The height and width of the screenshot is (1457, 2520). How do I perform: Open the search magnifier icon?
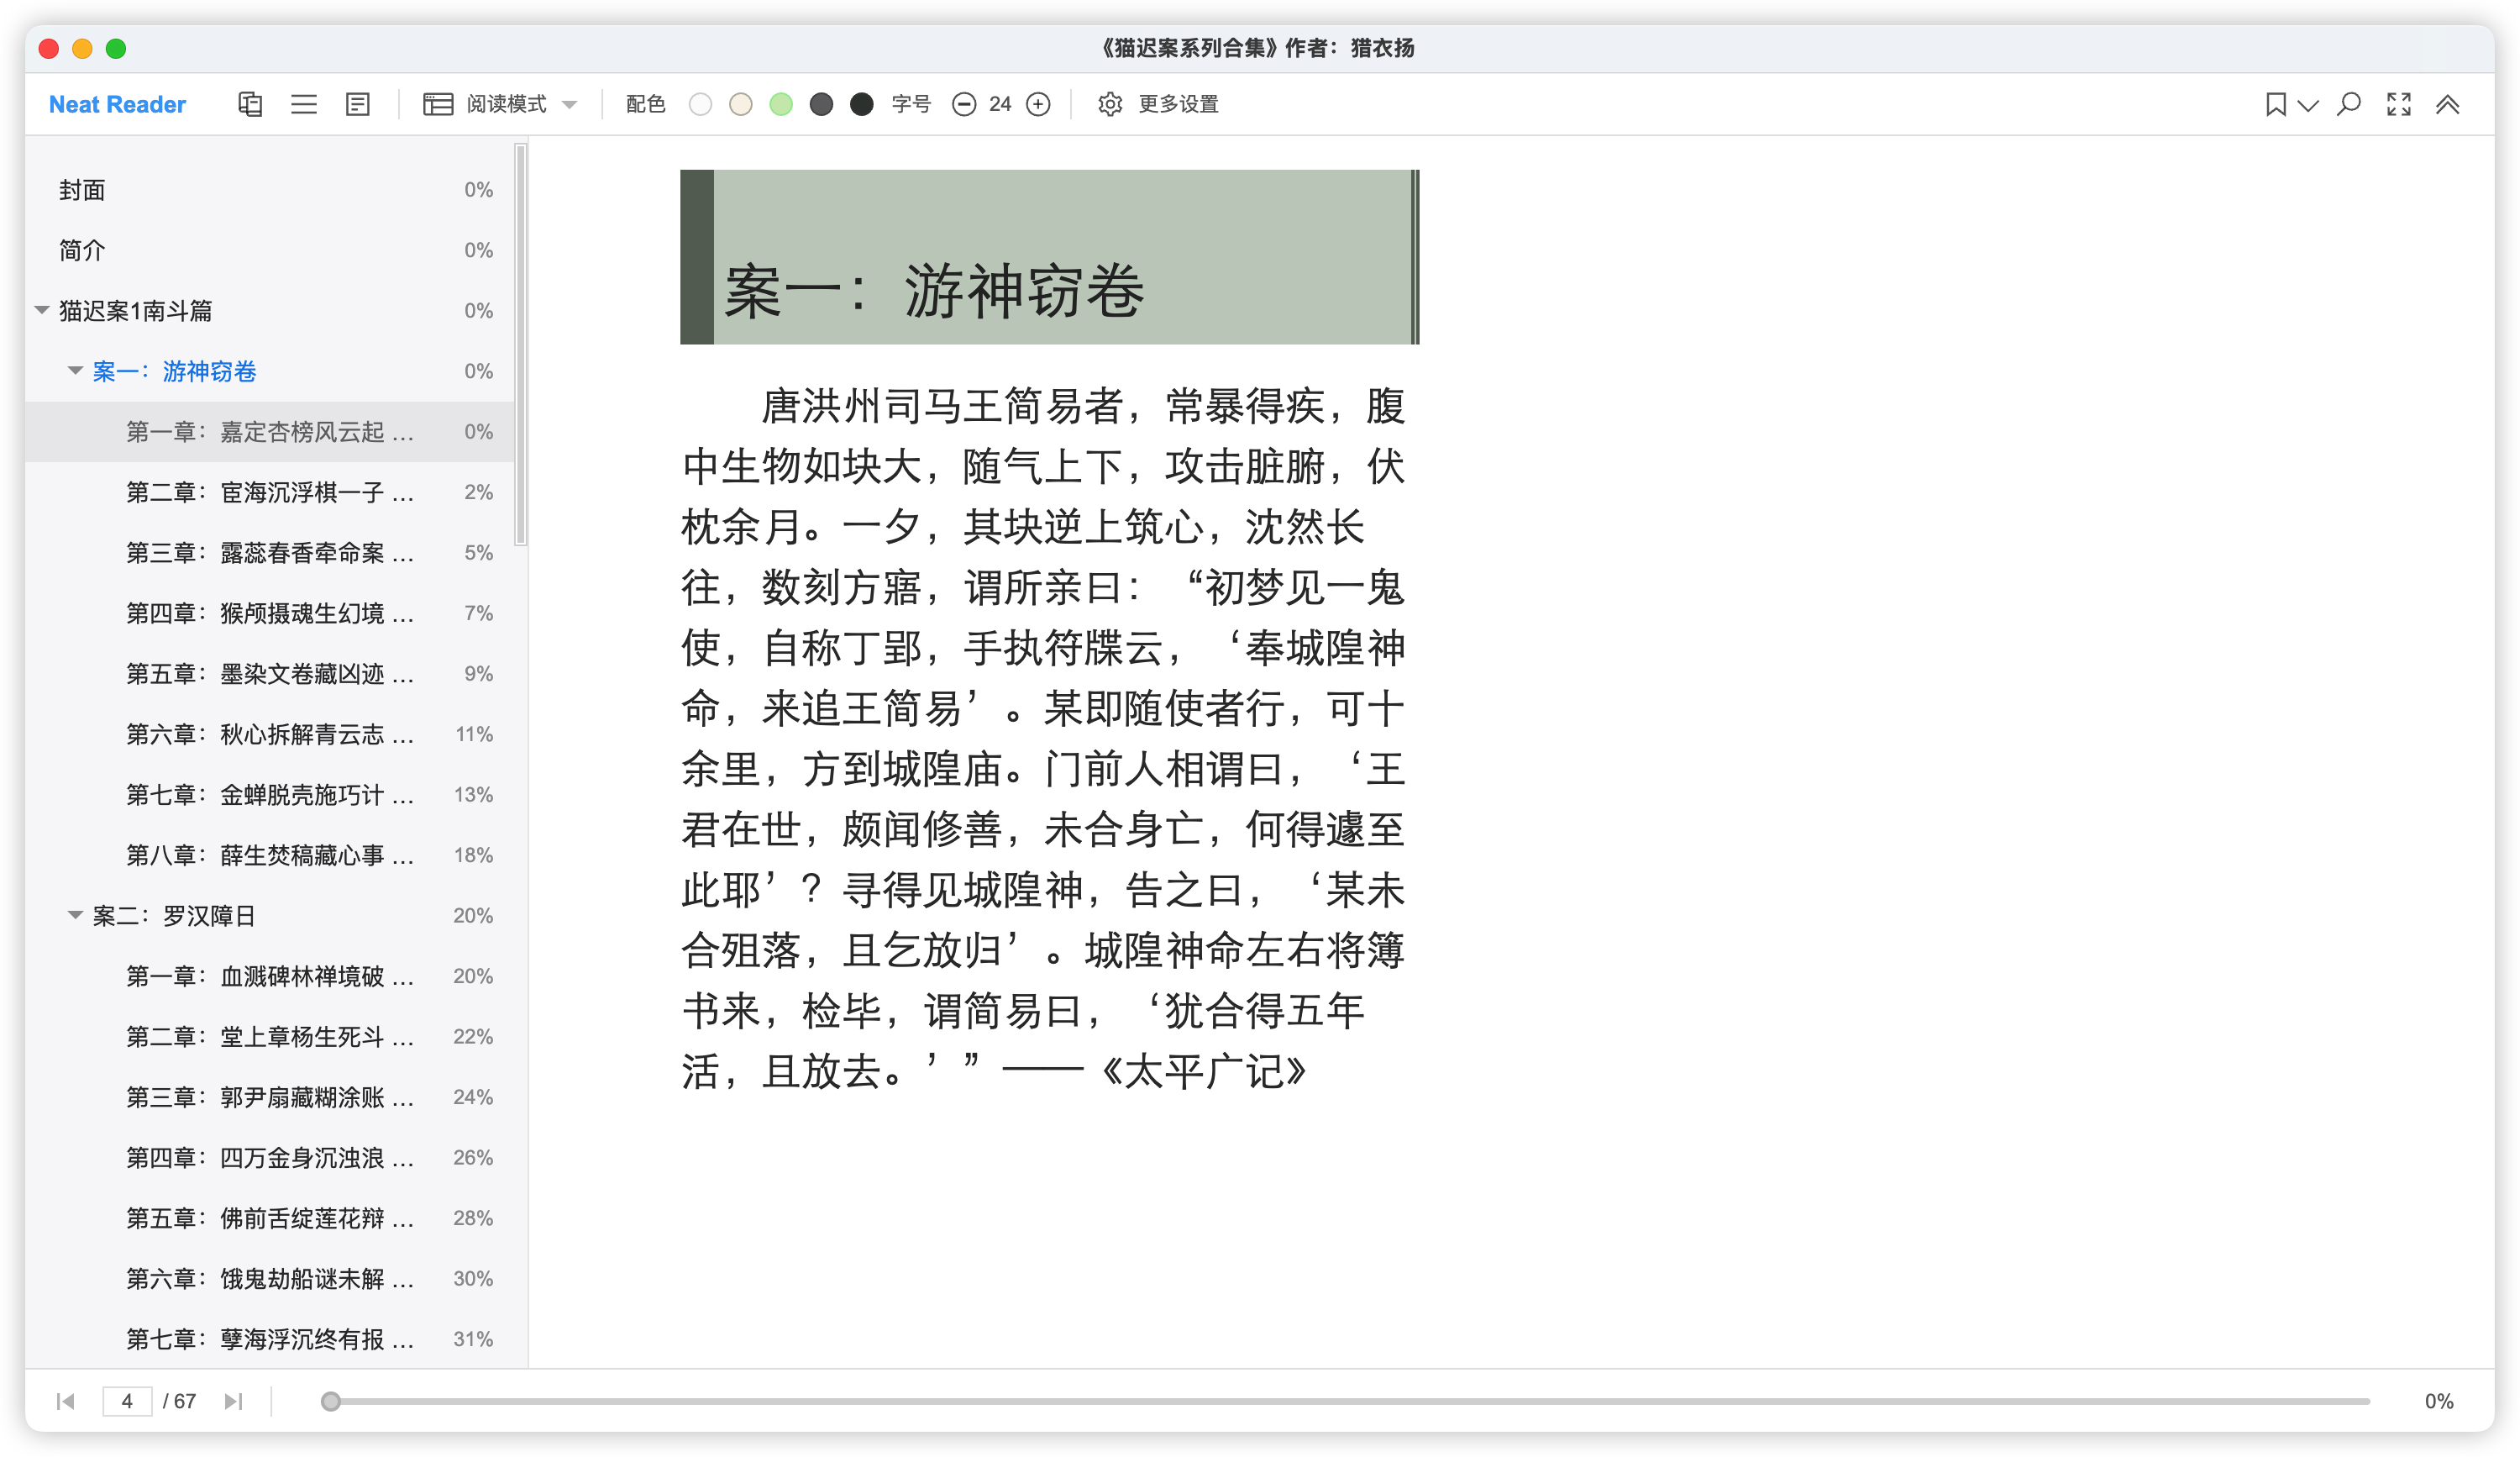point(2349,104)
